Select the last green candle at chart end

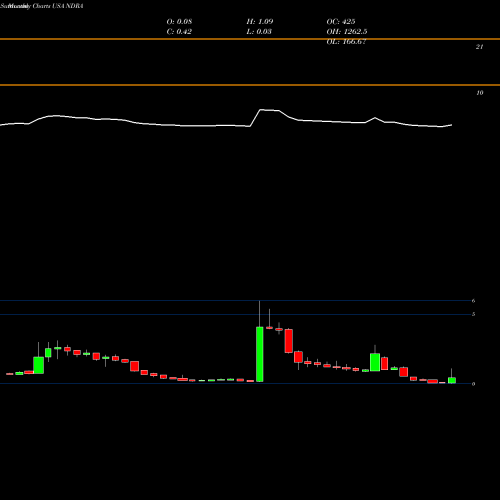(x=452, y=380)
